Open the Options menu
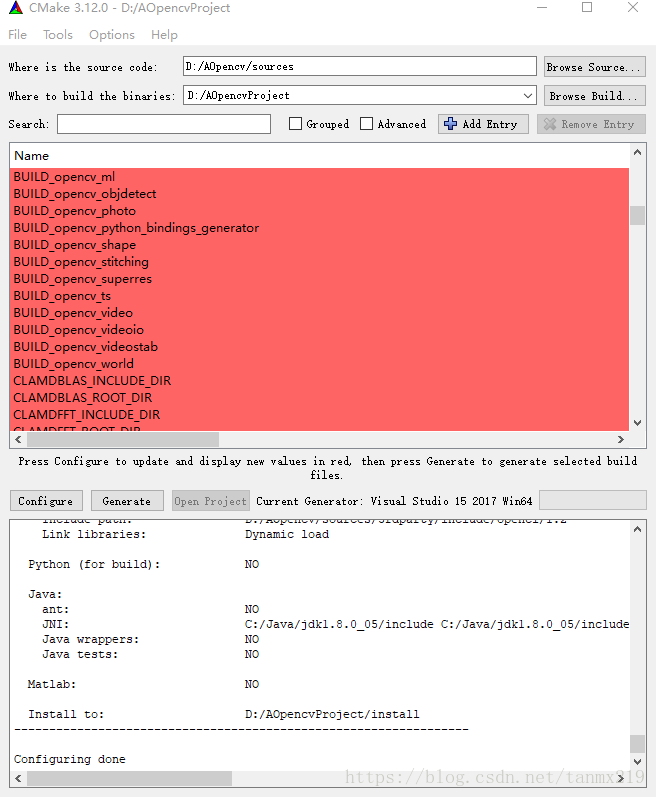Screen dimensions: 656x797 112,35
